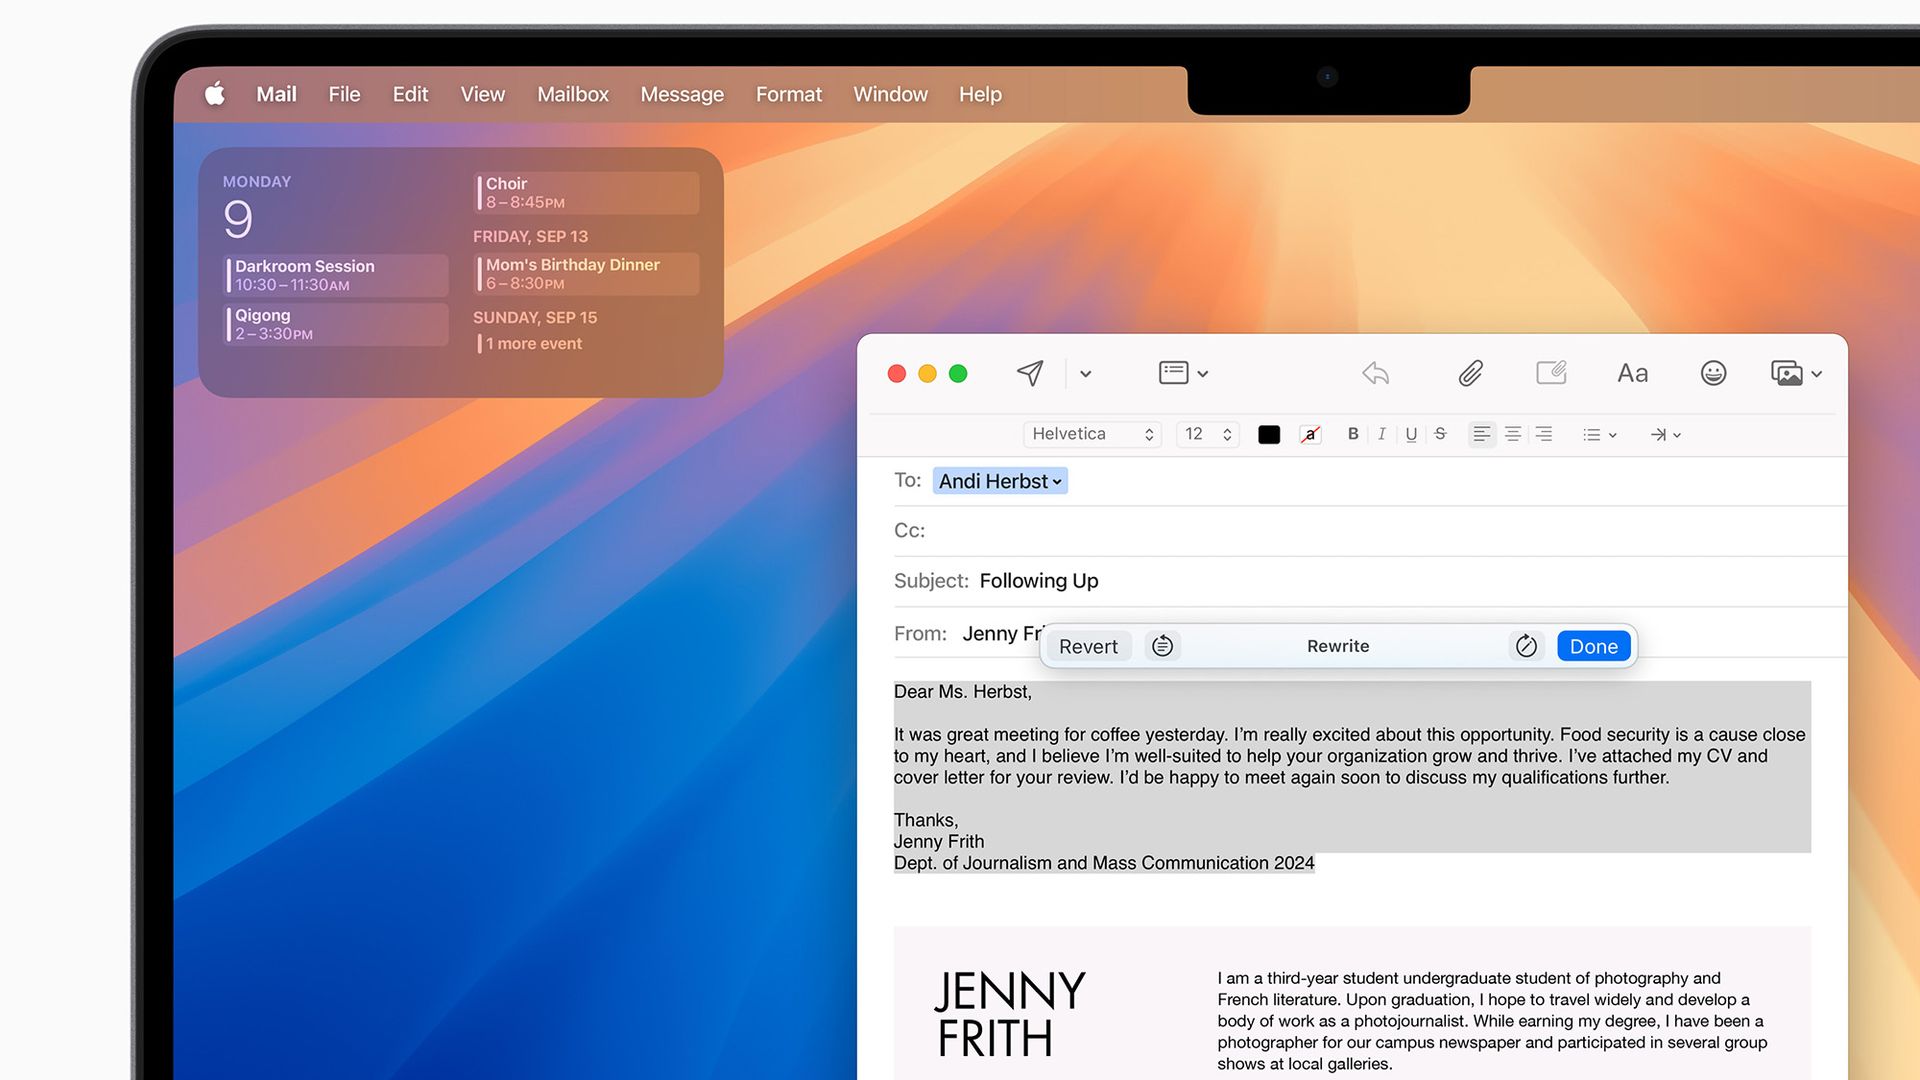The height and width of the screenshot is (1080, 1920).
Task: Expand the send options chevron
Action: 1086,374
